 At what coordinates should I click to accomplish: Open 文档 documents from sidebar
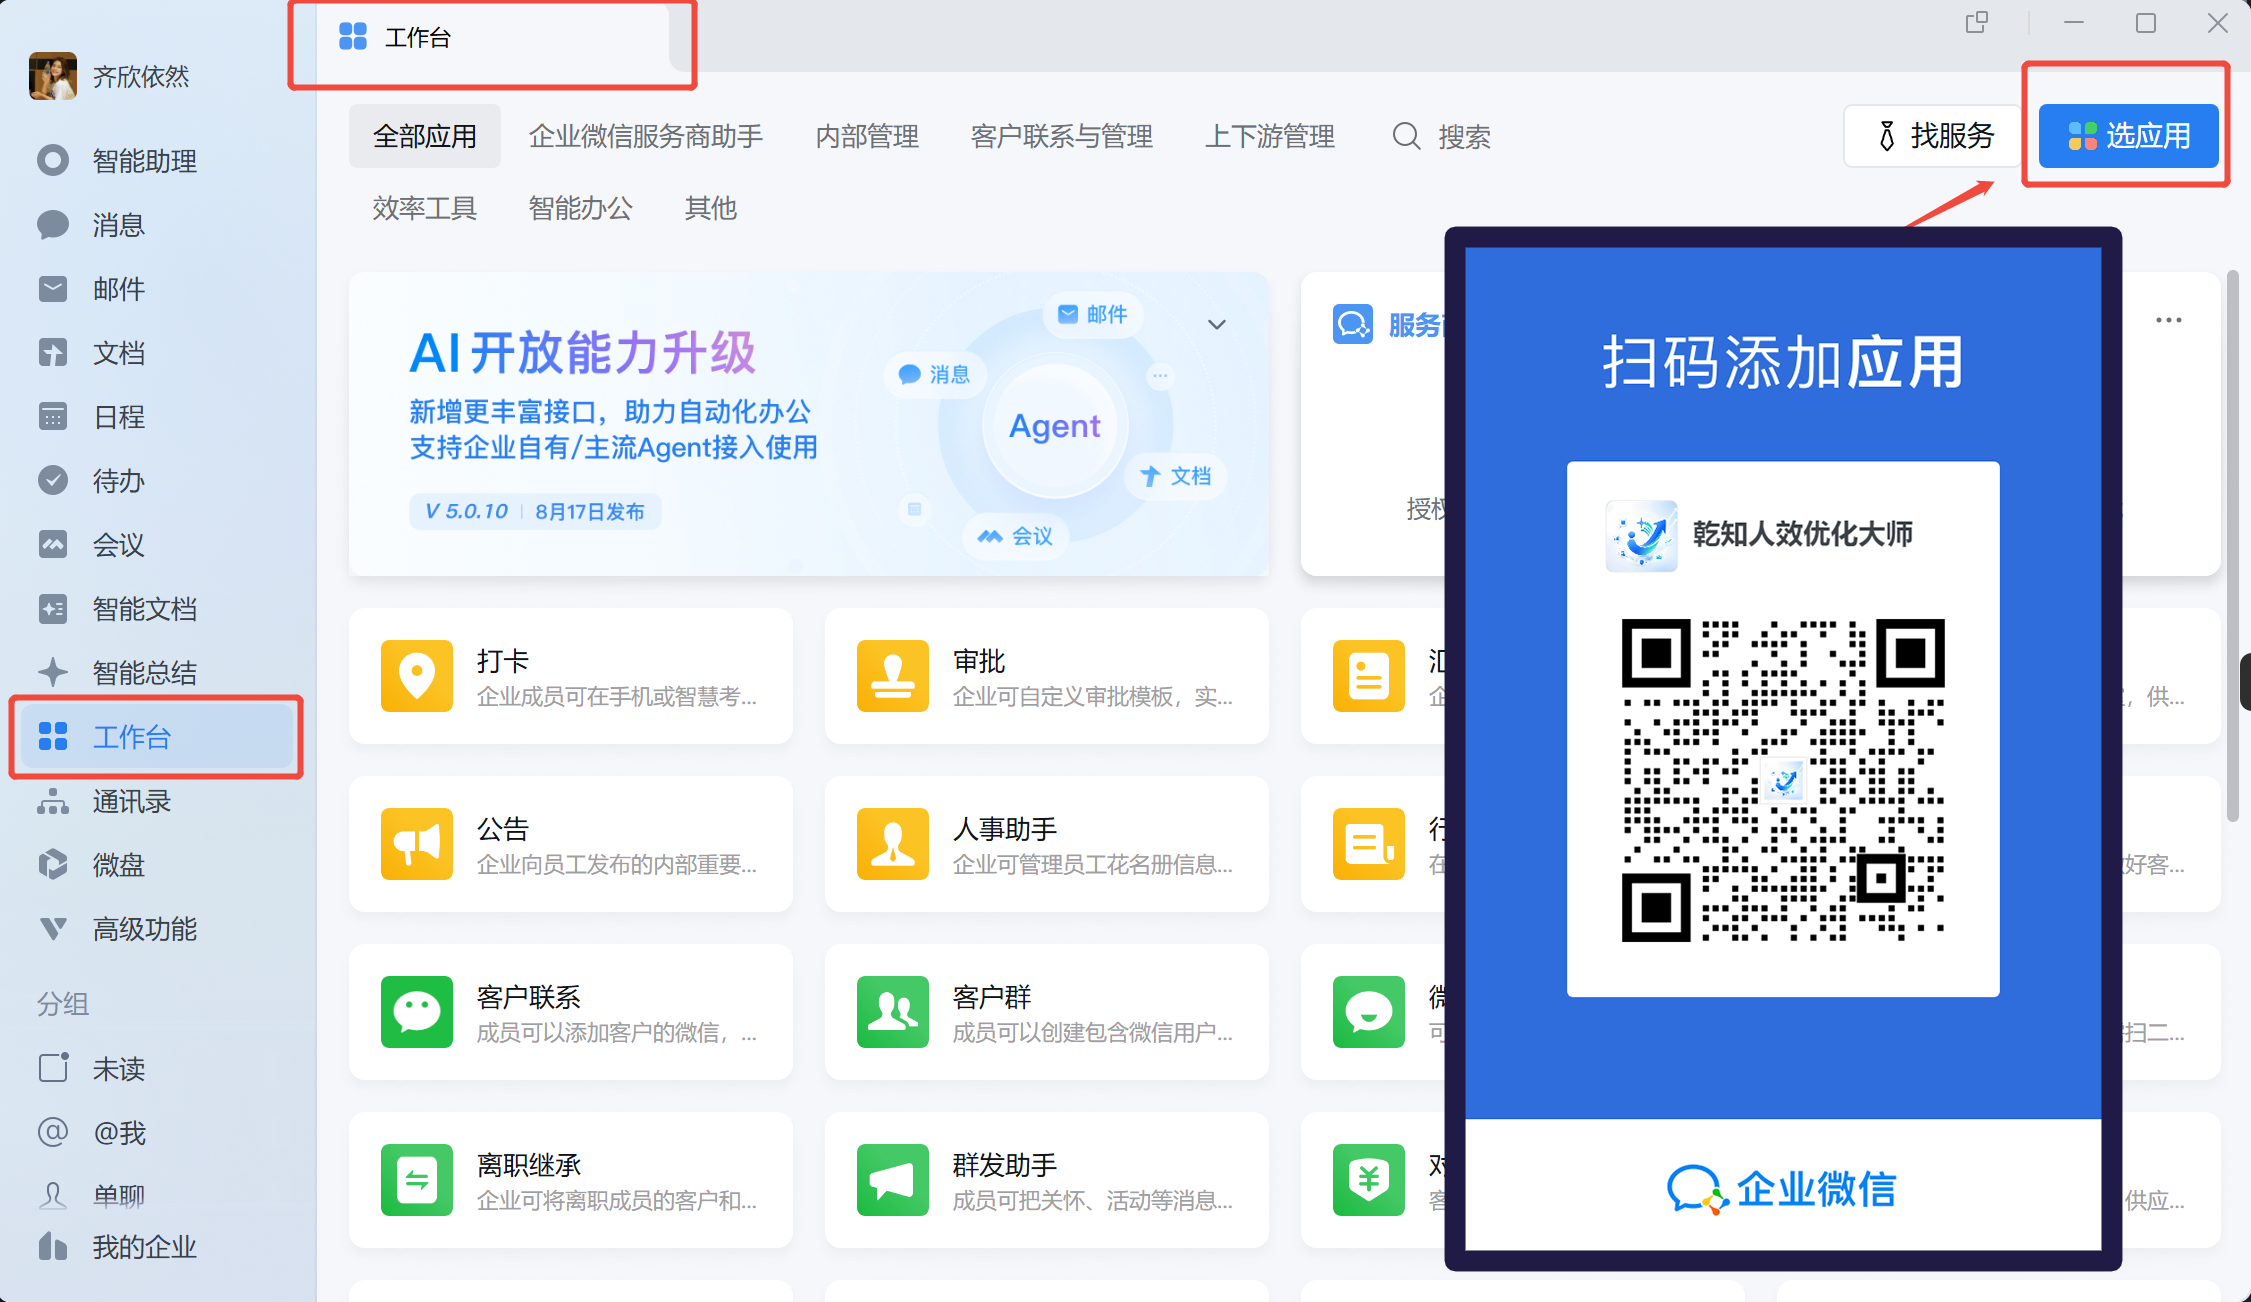pos(155,353)
